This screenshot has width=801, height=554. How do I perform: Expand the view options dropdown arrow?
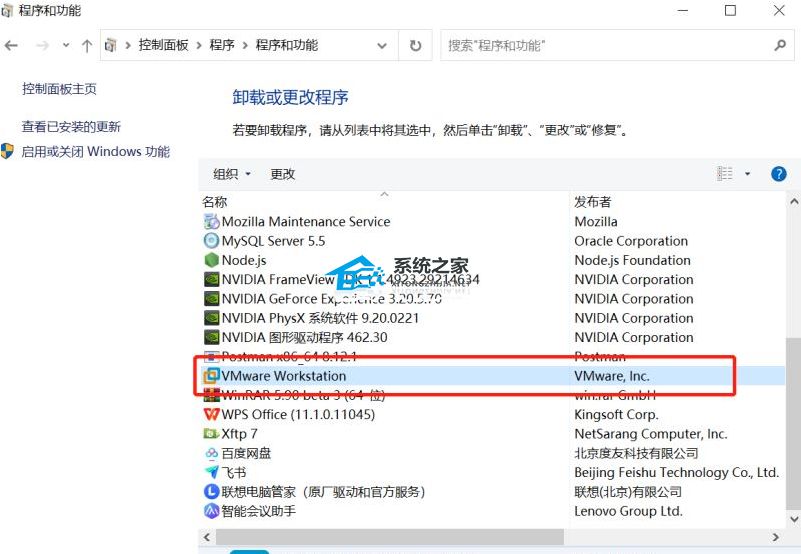[x=747, y=174]
